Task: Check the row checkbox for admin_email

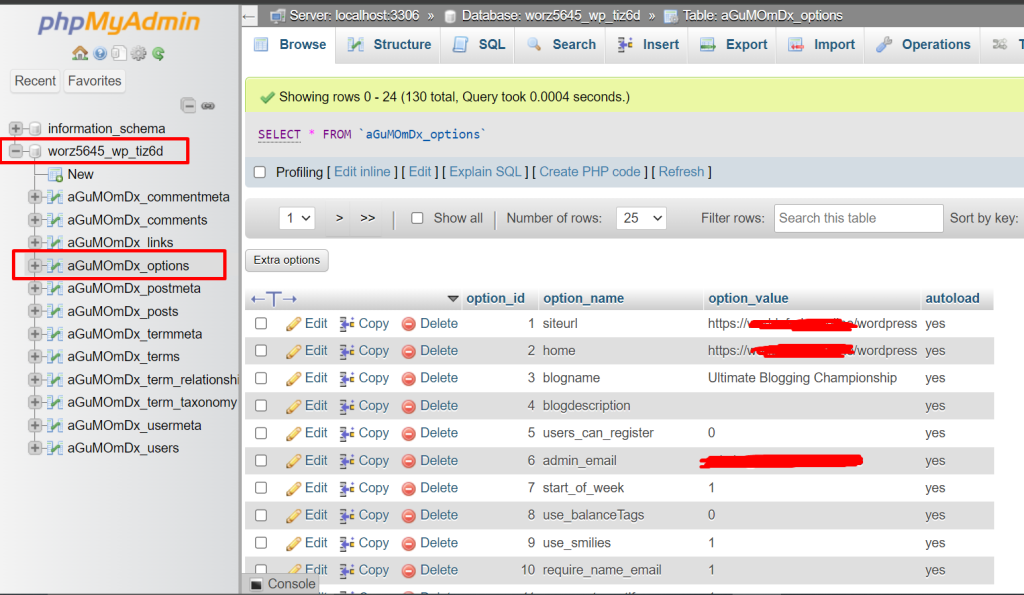Action: 261,460
